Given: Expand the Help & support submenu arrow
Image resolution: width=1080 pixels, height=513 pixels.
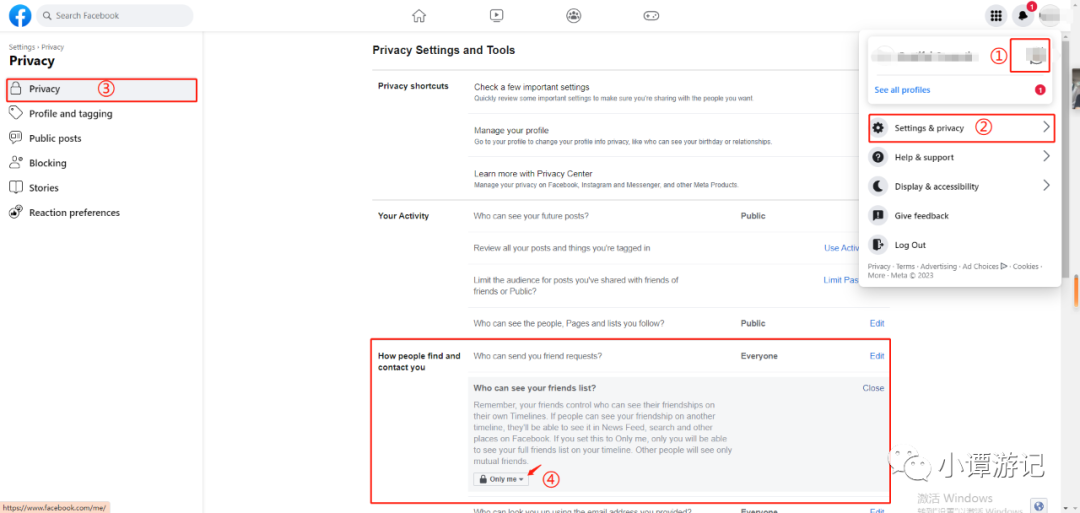Looking at the screenshot, I should [x=1046, y=157].
